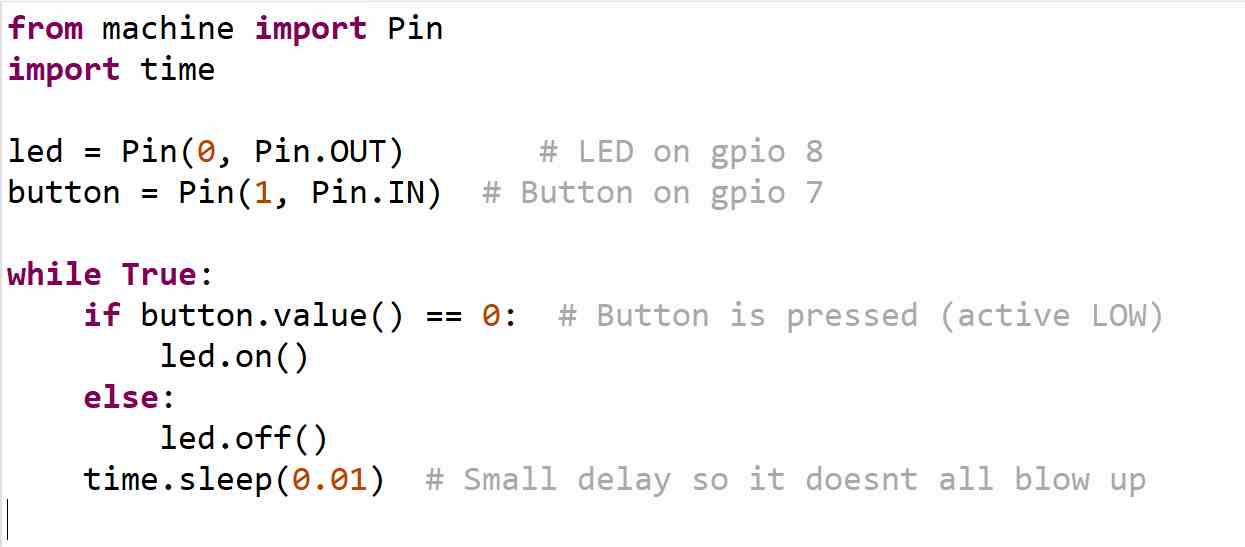Viewport: 1245px width, 547px height.
Task: Click the '# Button on gpio 7' comment
Action: [652, 192]
